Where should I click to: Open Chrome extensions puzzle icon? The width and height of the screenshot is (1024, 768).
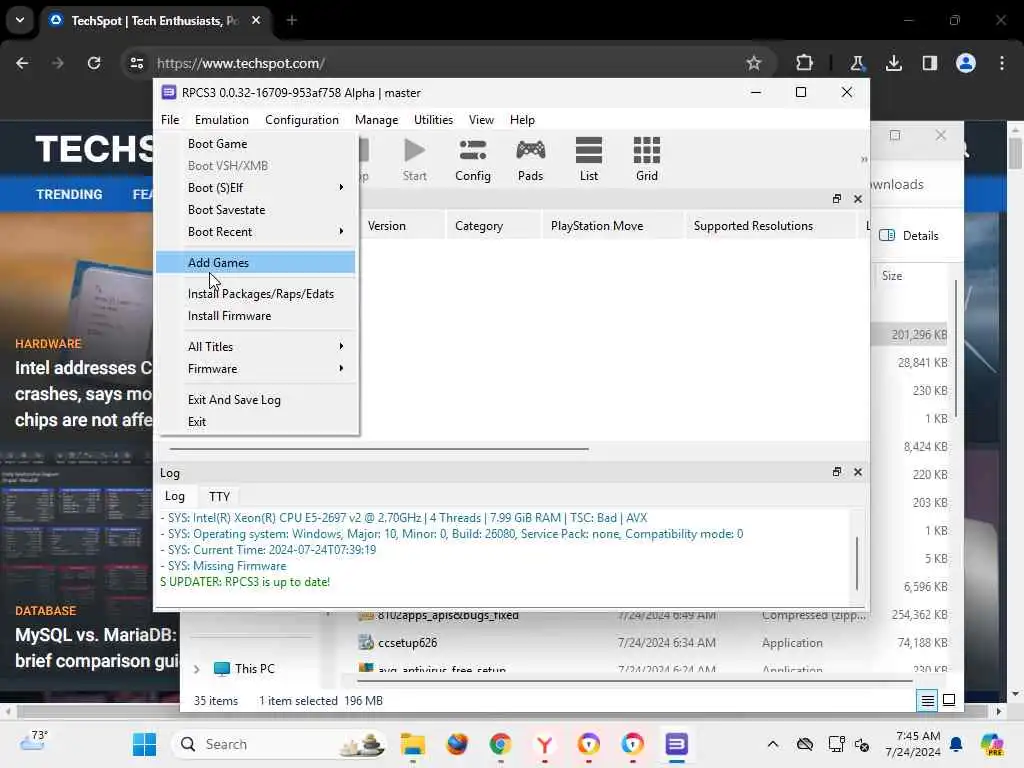point(804,63)
